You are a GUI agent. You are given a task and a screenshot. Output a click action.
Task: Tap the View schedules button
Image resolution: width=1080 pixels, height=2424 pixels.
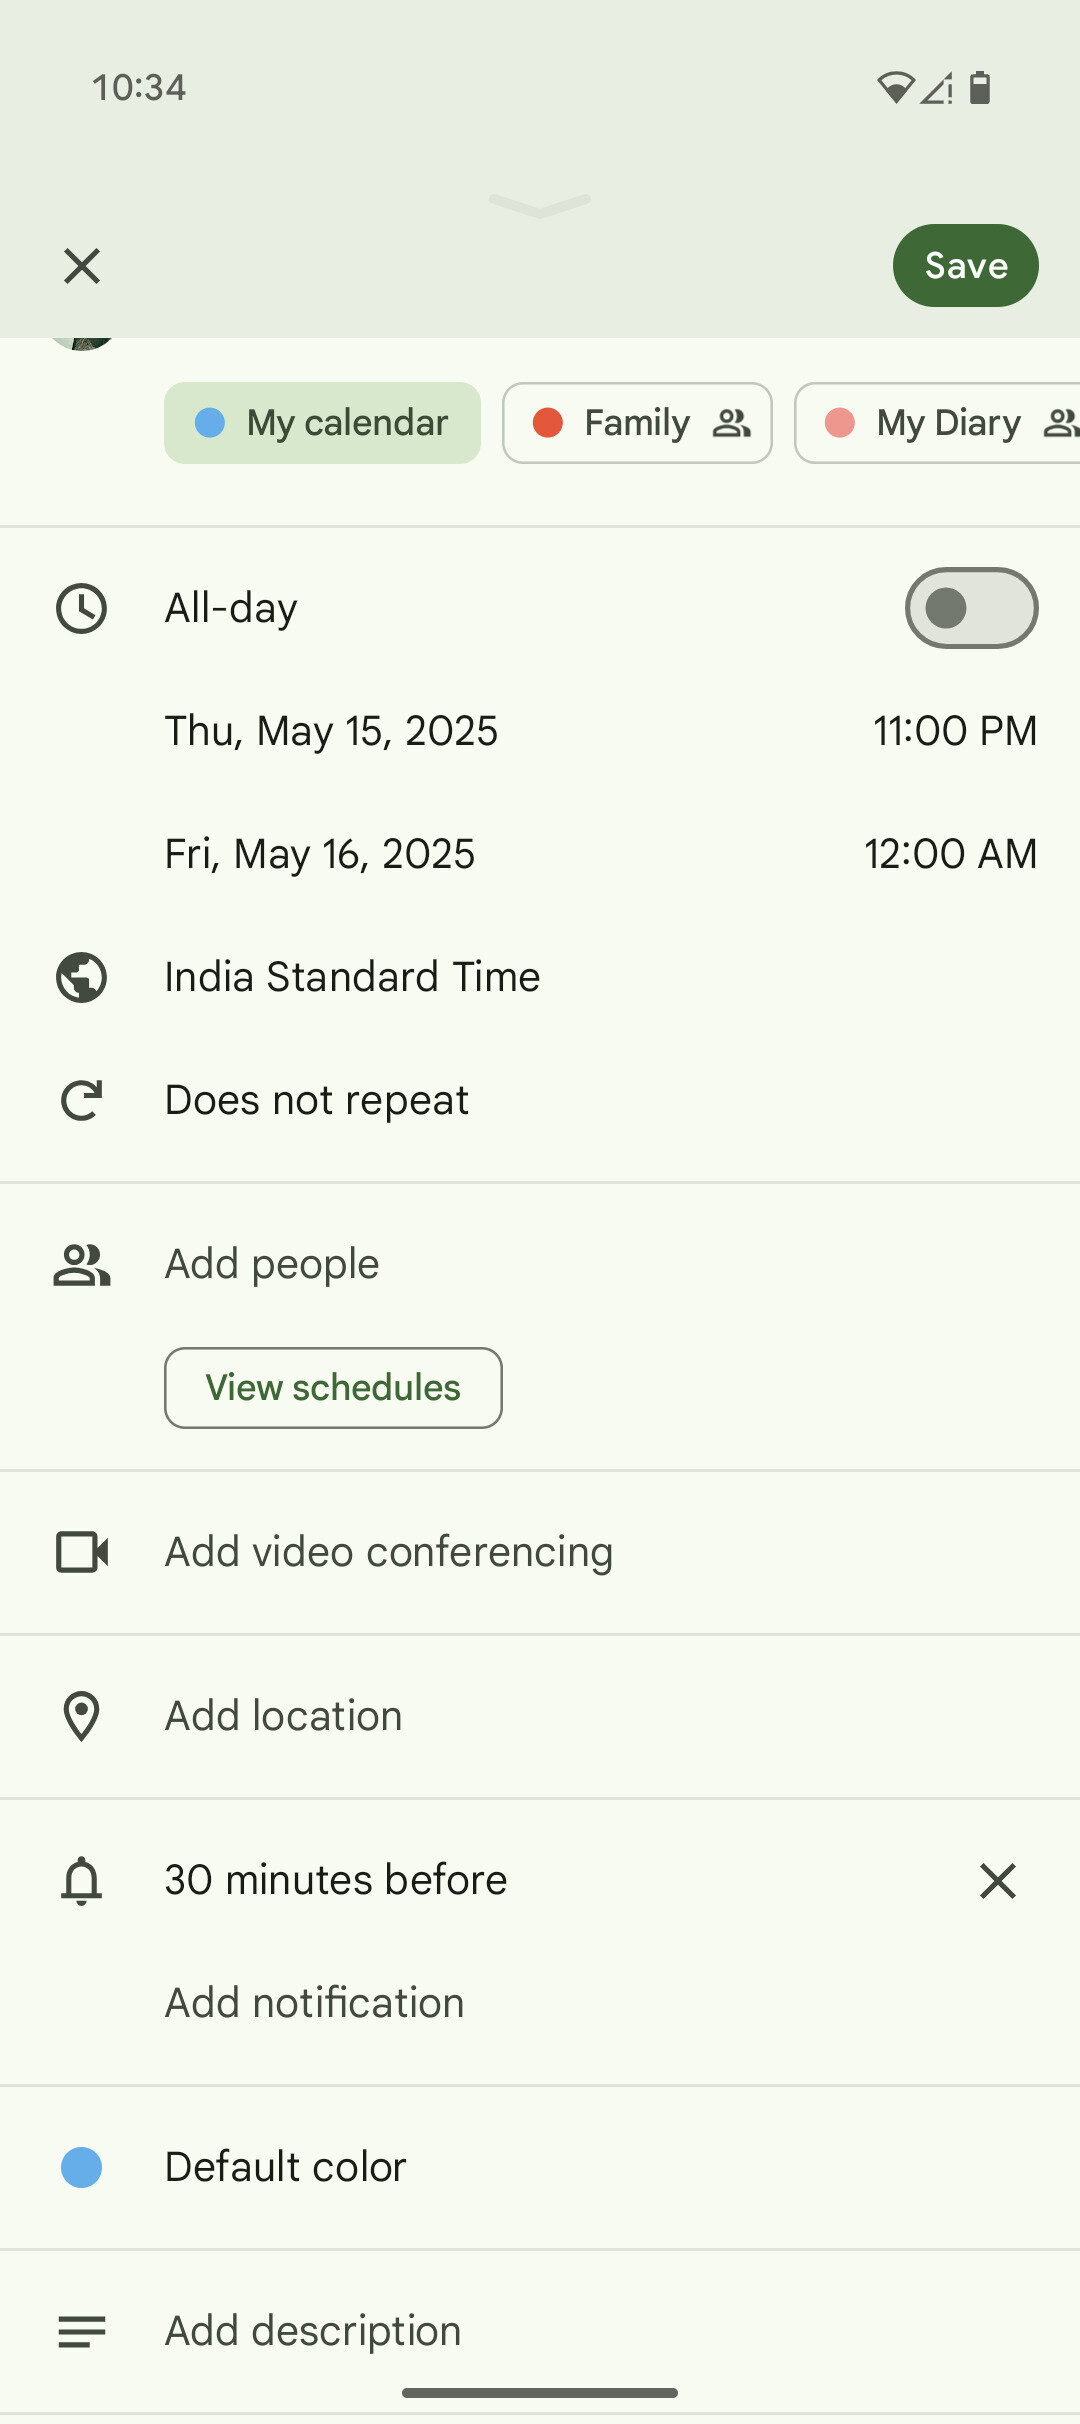point(333,1388)
